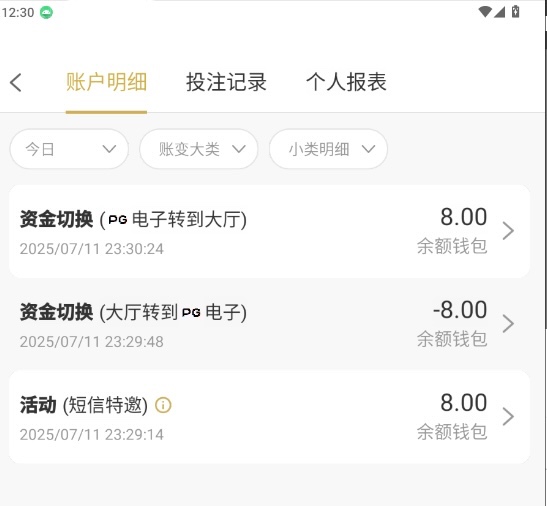Expand the 账变大类 filter dropdown
The image size is (547, 506).
[199, 149]
